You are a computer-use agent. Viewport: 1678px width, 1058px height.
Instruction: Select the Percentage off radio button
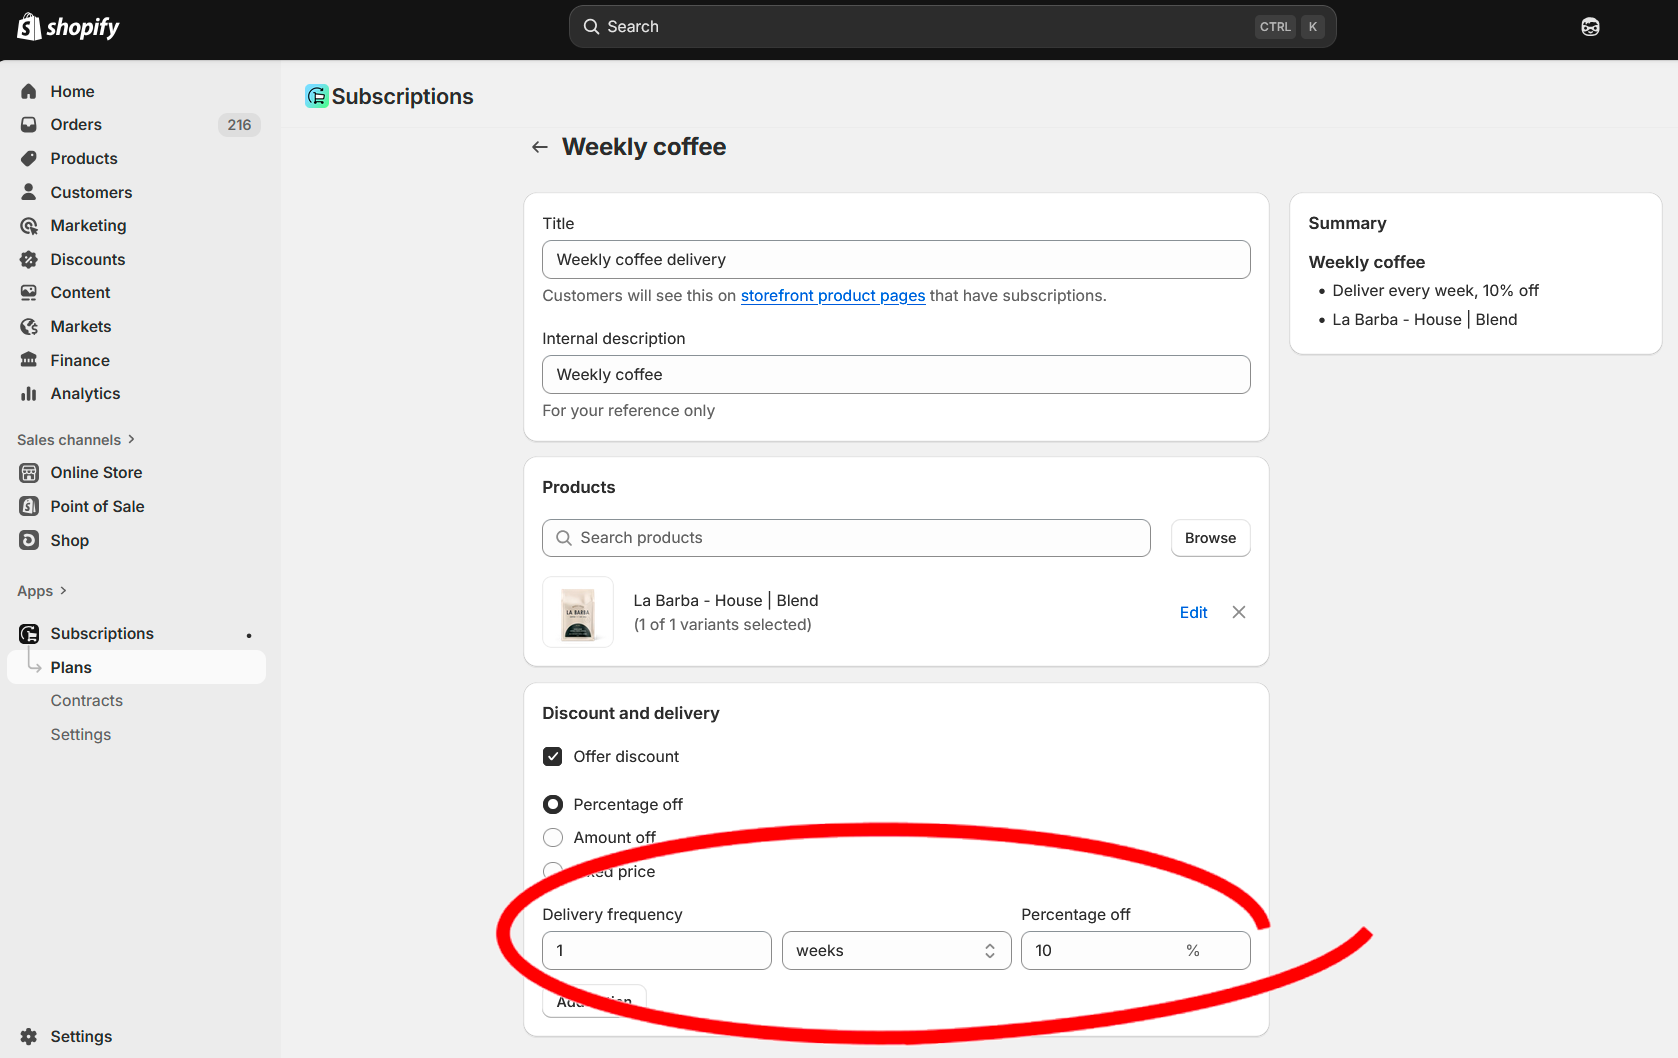click(x=553, y=804)
